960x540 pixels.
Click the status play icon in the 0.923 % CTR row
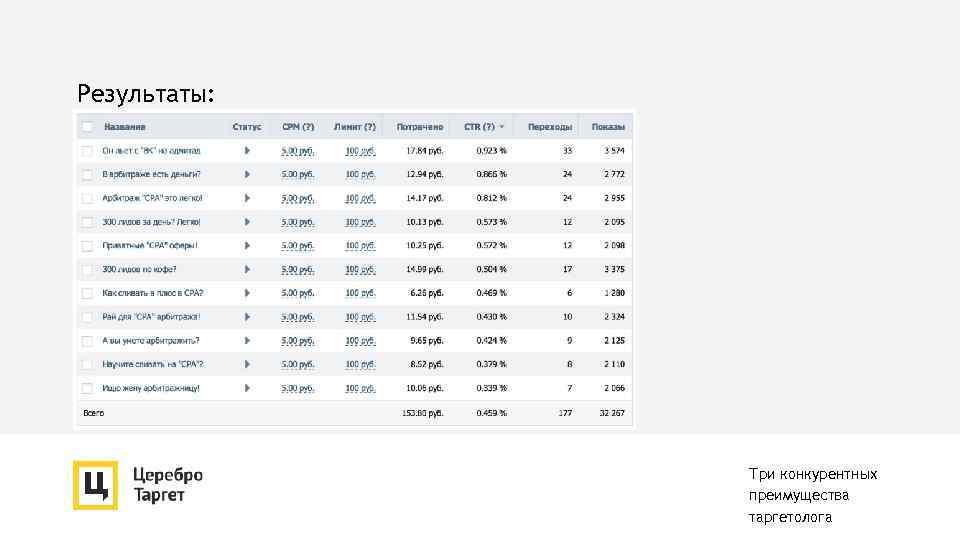247,151
